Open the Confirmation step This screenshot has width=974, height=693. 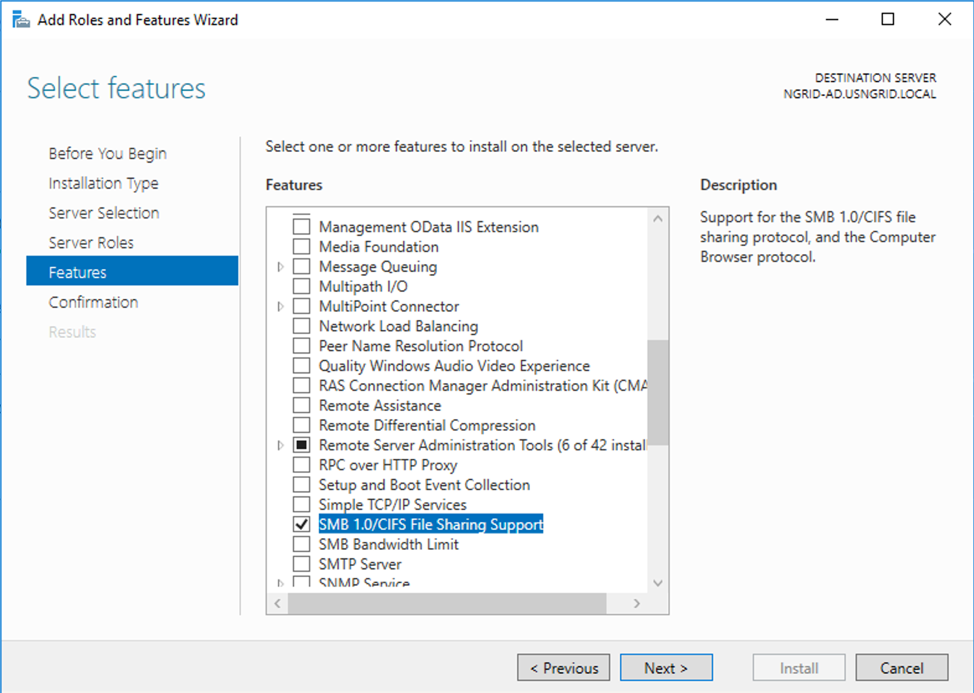(x=94, y=302)
